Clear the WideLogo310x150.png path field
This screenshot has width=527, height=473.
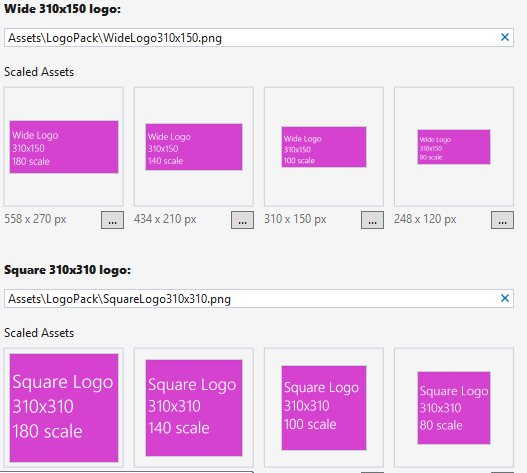[x=504, y=37]
